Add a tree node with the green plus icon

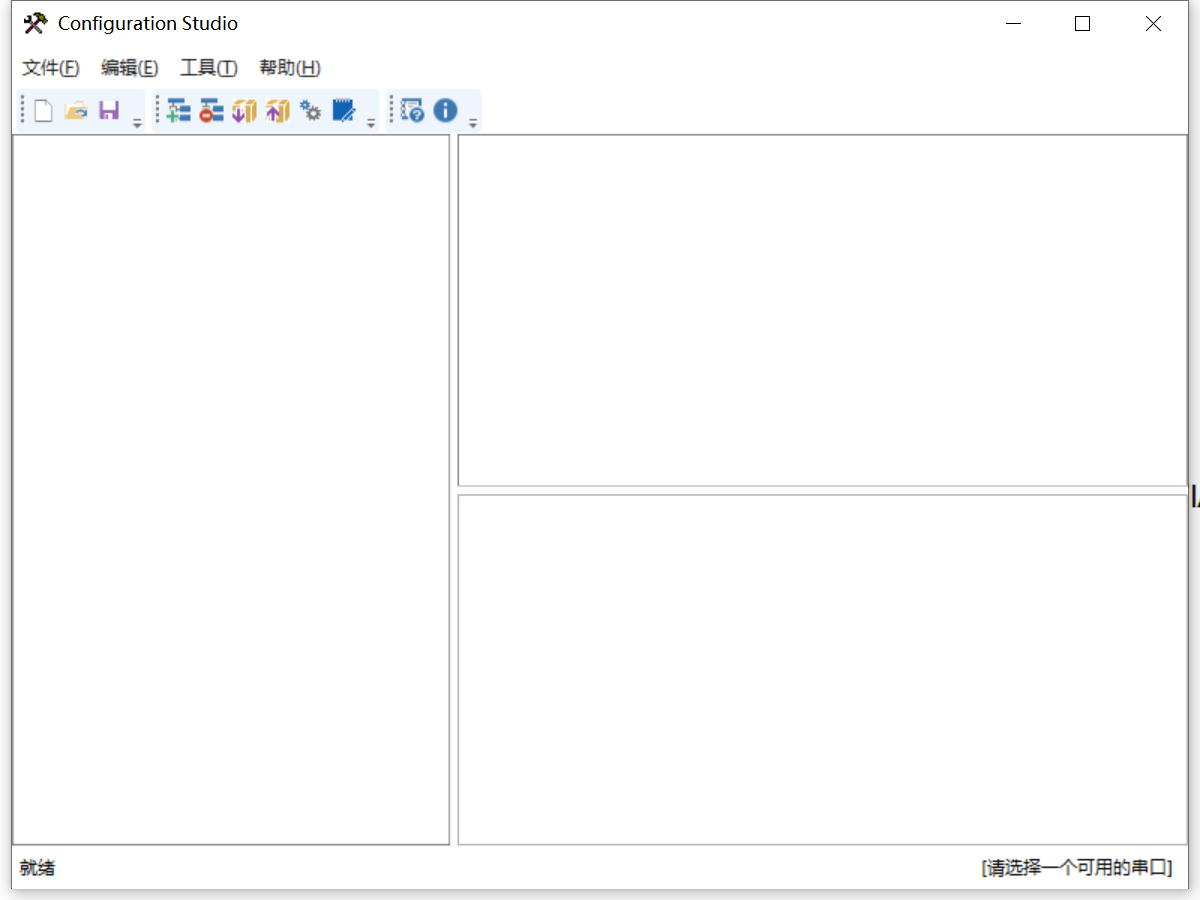pyautogui.click(x=178, y=111)
